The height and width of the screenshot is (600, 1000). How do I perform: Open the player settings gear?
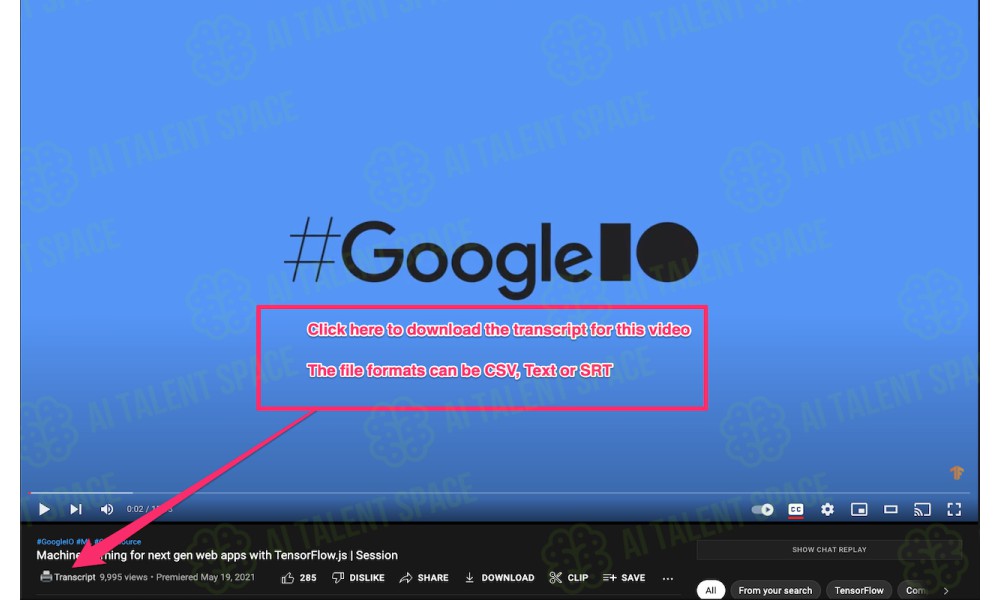click(827, 509)
